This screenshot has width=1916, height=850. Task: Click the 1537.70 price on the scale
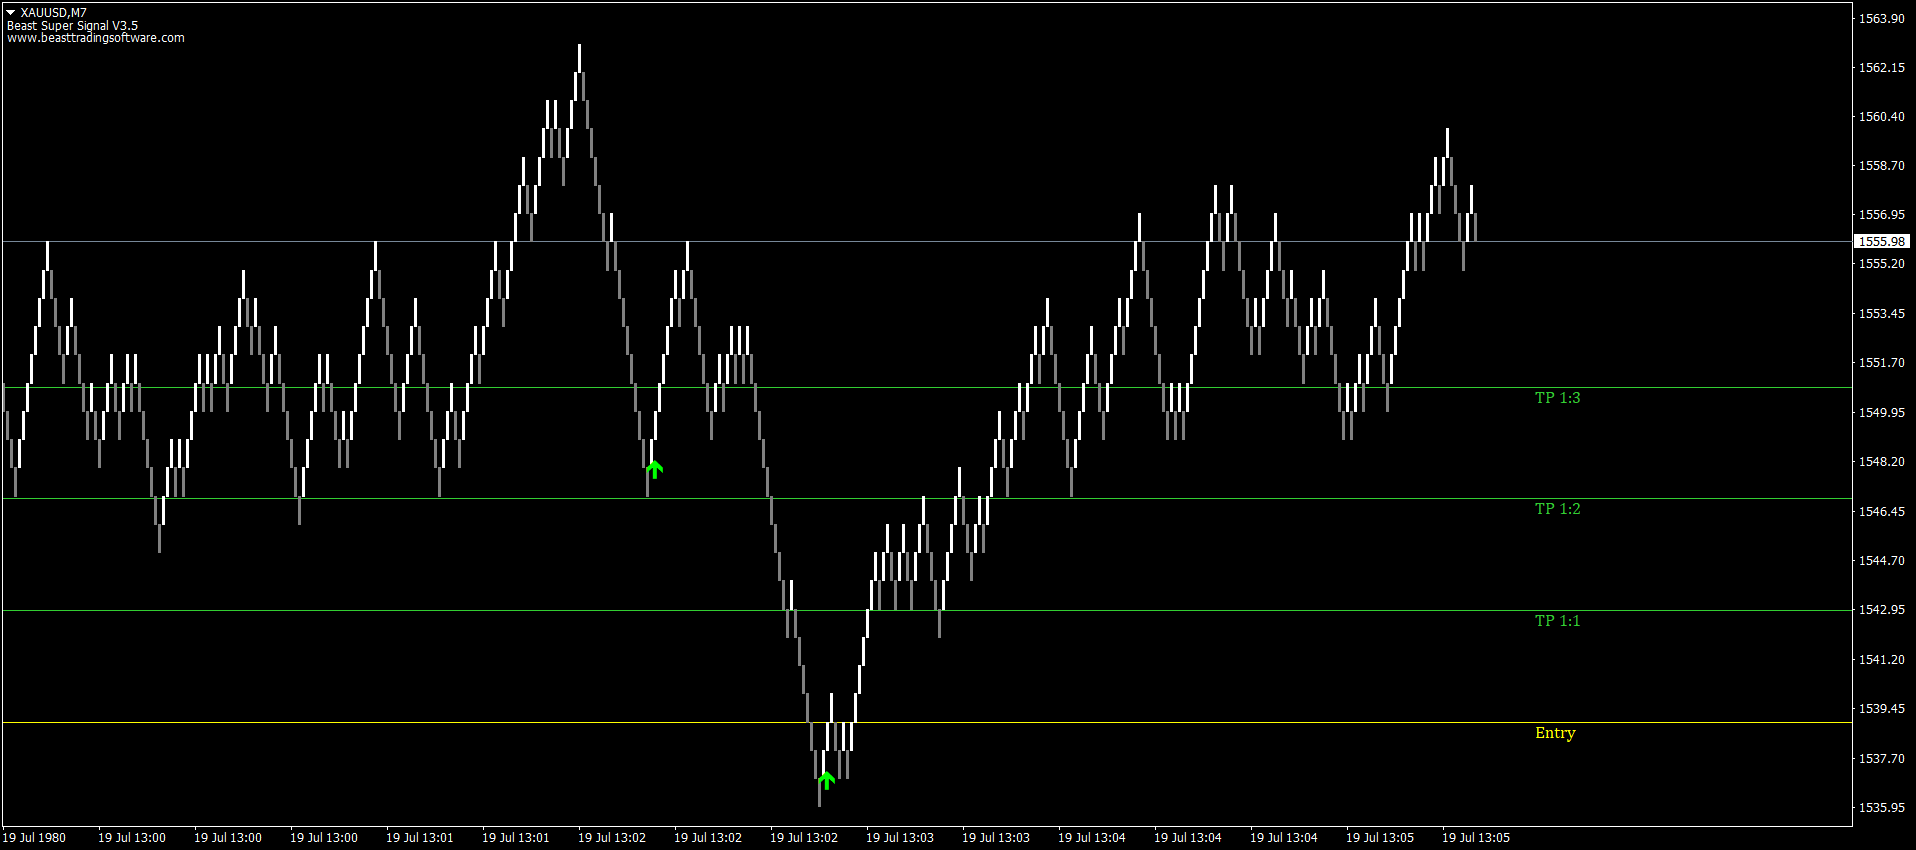pyautogui.click(x=1882, y=759)
